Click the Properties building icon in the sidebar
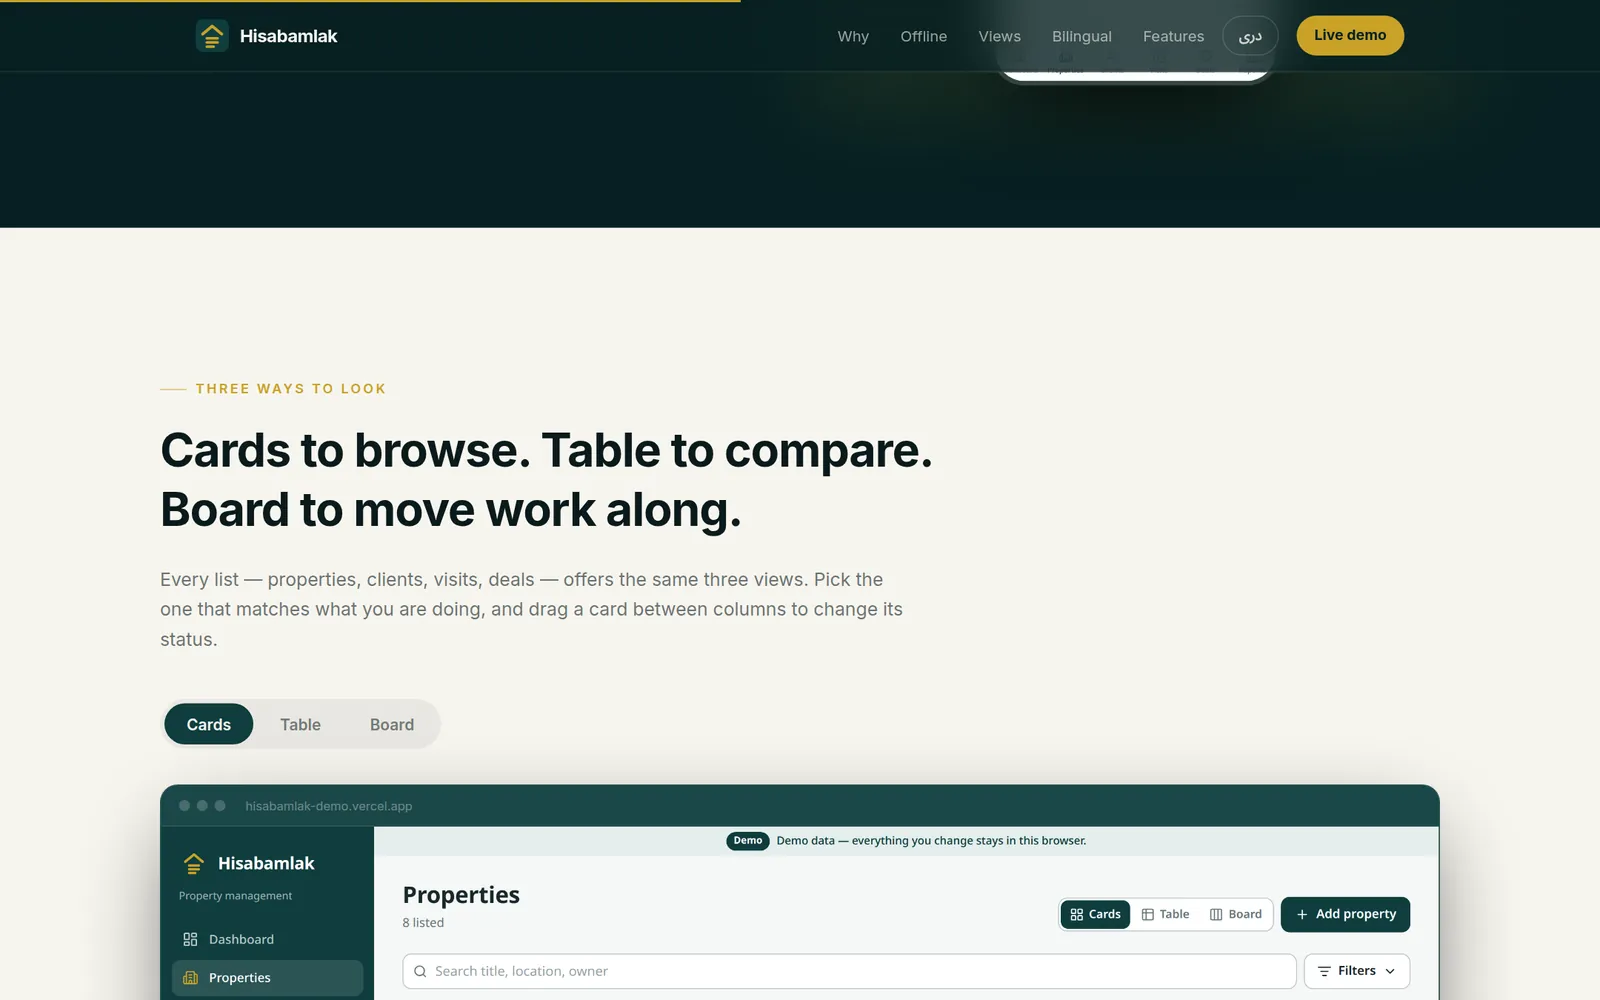Screen dimensions: 1600x1000 pos(190,978)
